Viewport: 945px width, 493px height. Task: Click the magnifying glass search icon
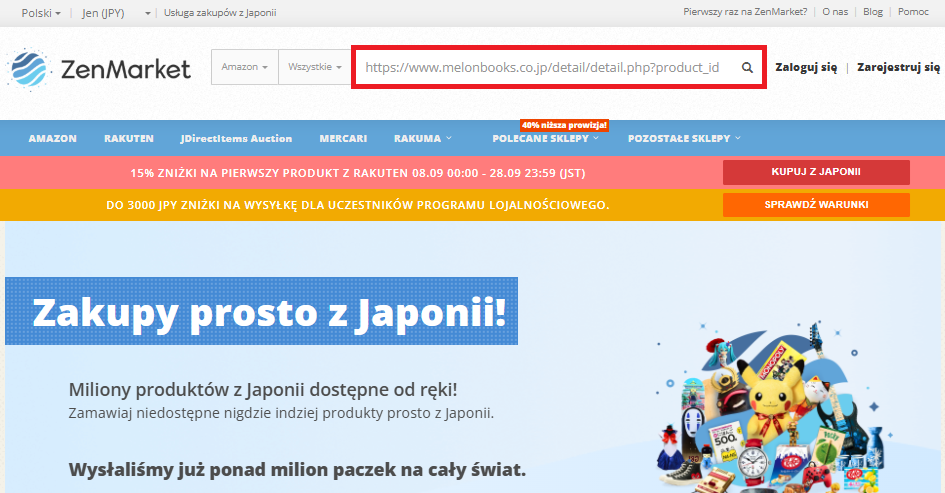pos(747,68)
